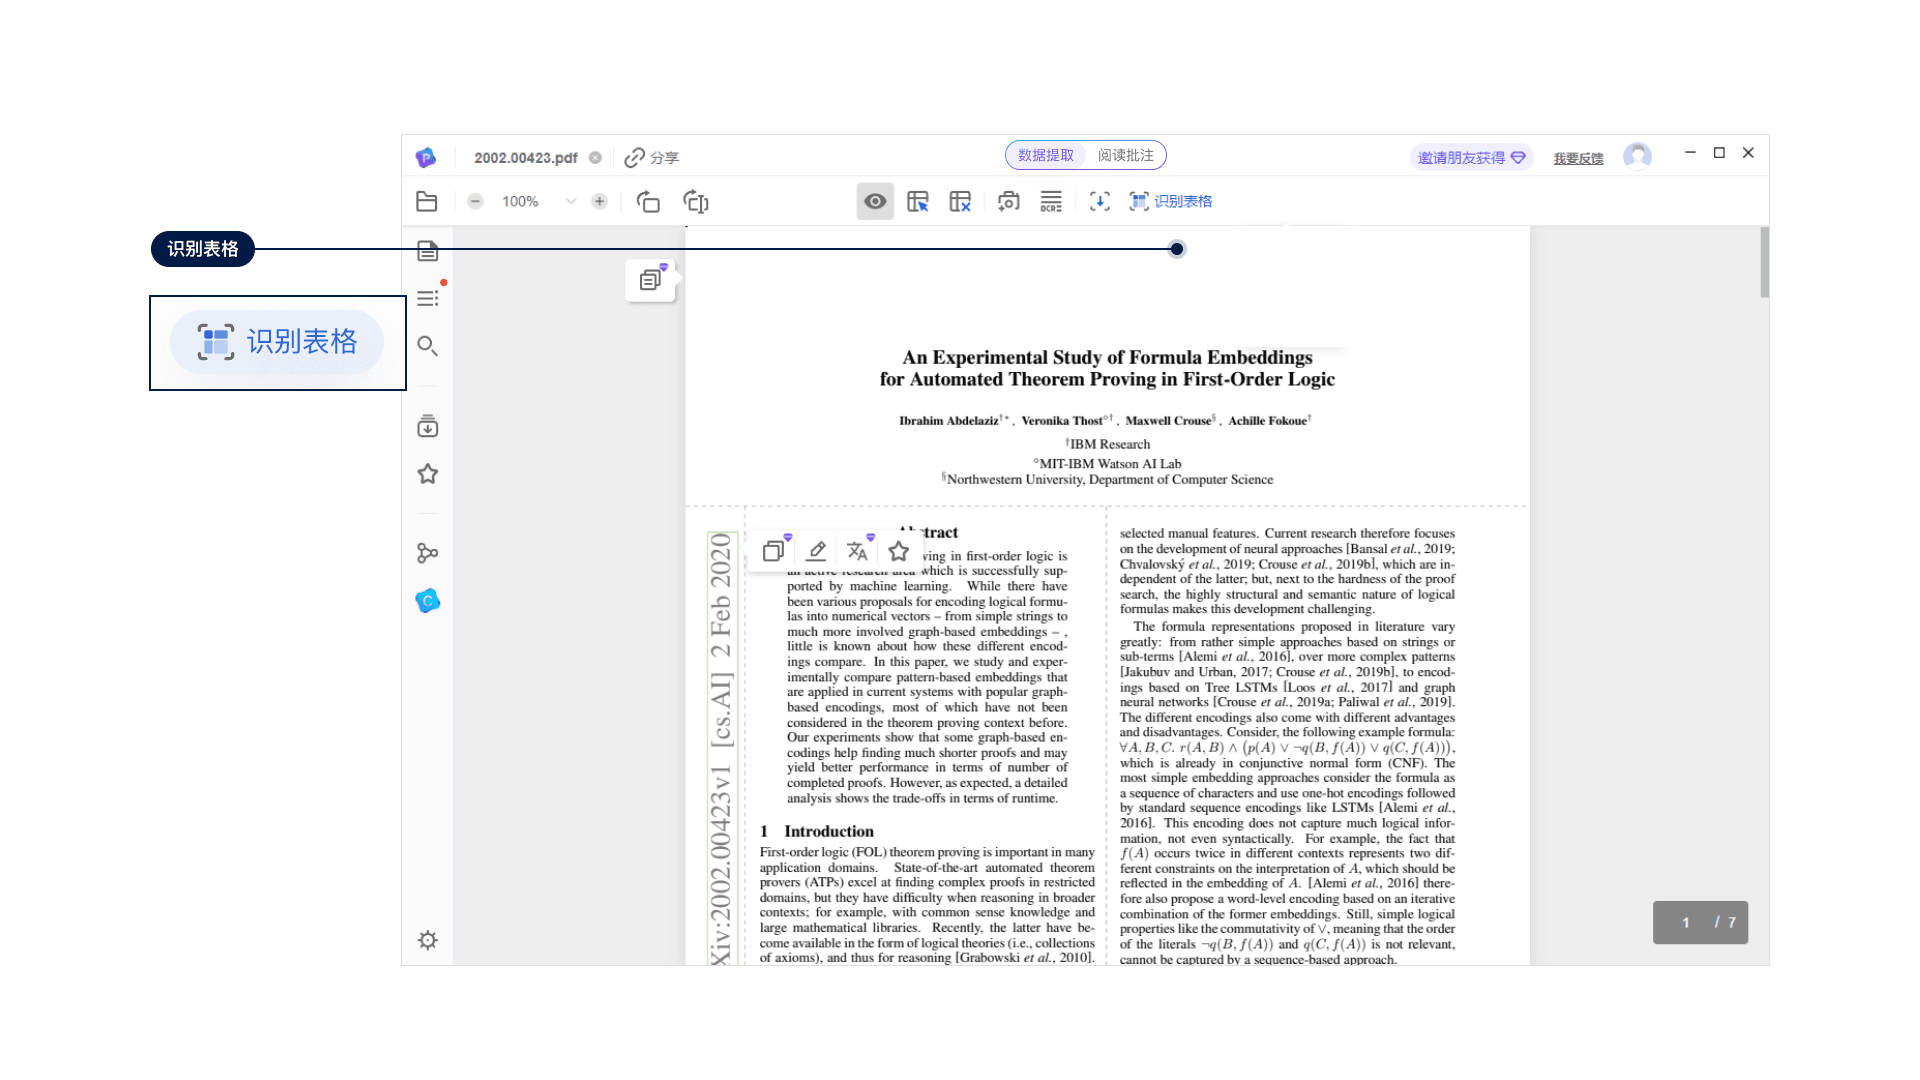
Task: Open the search panel in sidebar
Action: coord(427,346)
